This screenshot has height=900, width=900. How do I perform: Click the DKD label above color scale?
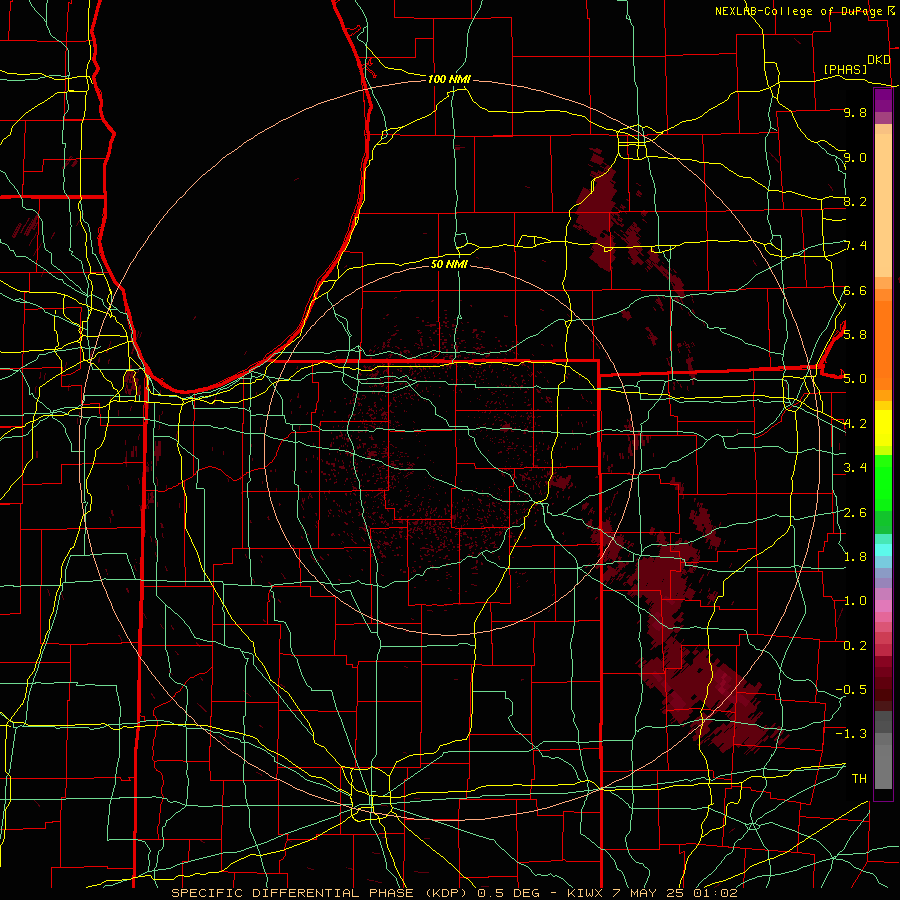[x=879, y=60]
